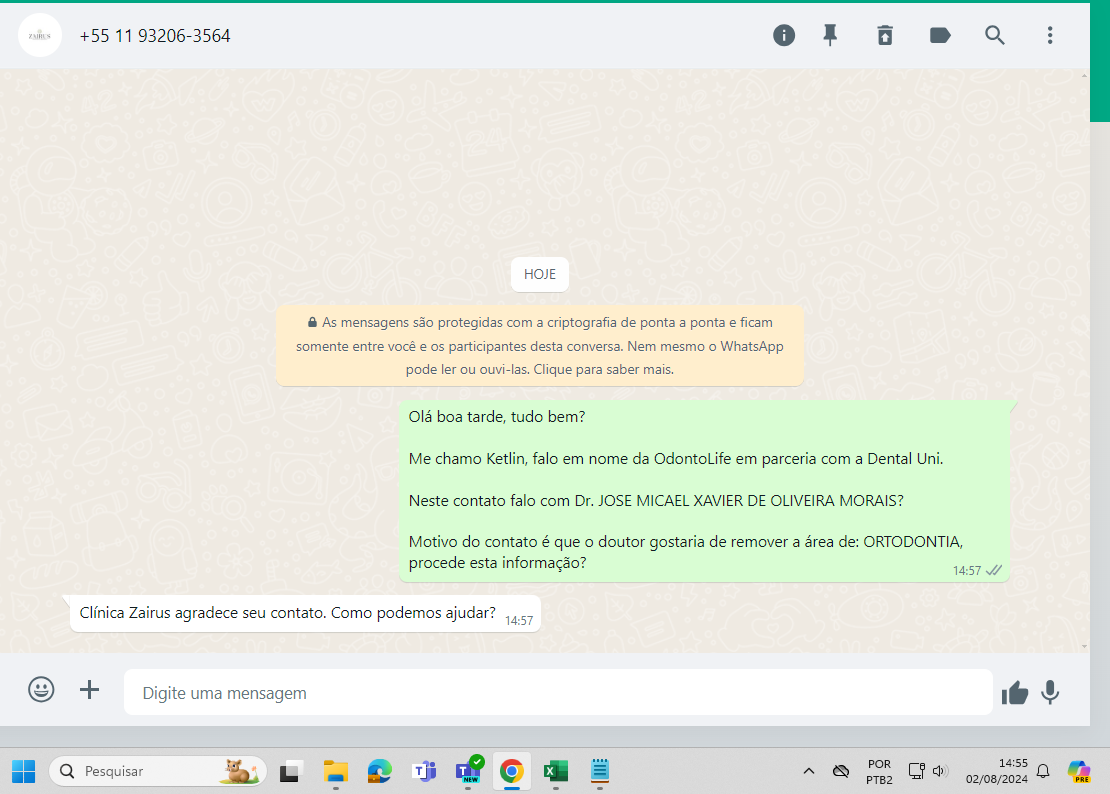This screenshot has width=1110, height=794.
Task: Focus the 'Digite uma mensagem' input field
Action: (558, 693)
